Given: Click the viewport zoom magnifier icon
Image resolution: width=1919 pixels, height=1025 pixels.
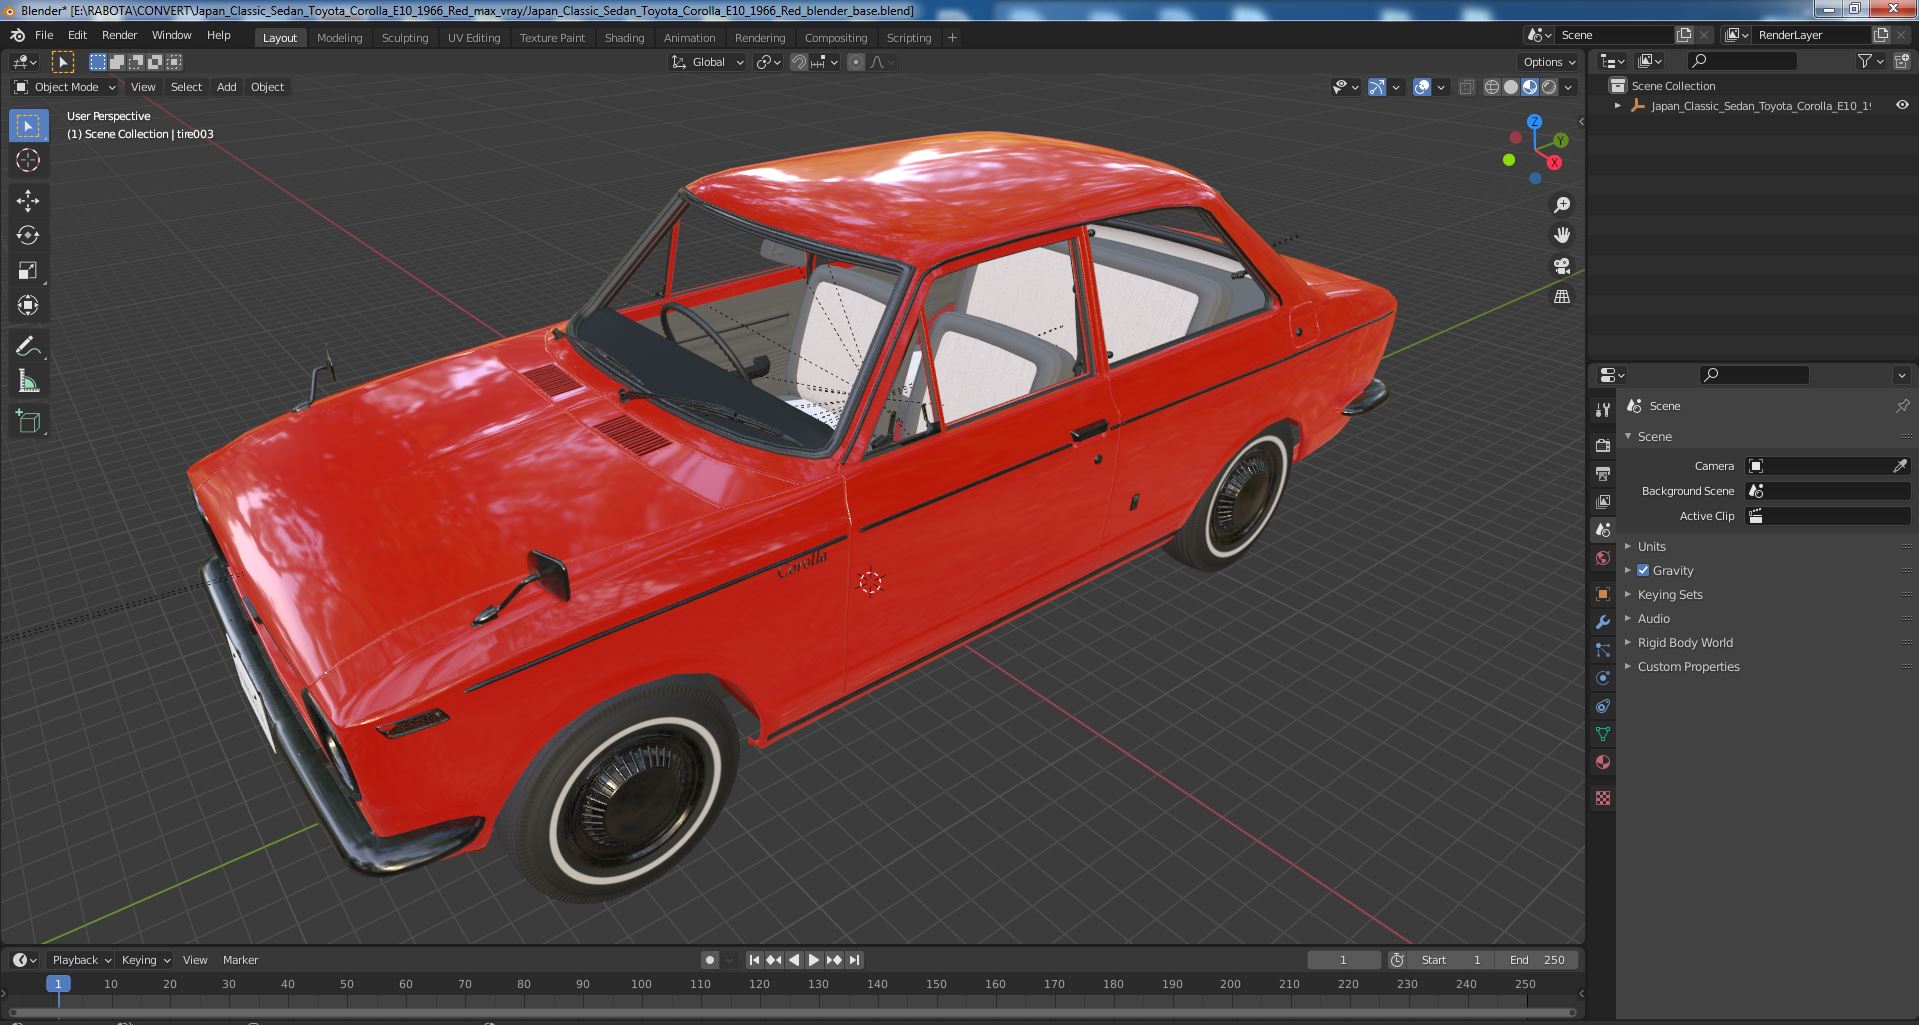Looking at the screenshot, I should (1561, 205).
